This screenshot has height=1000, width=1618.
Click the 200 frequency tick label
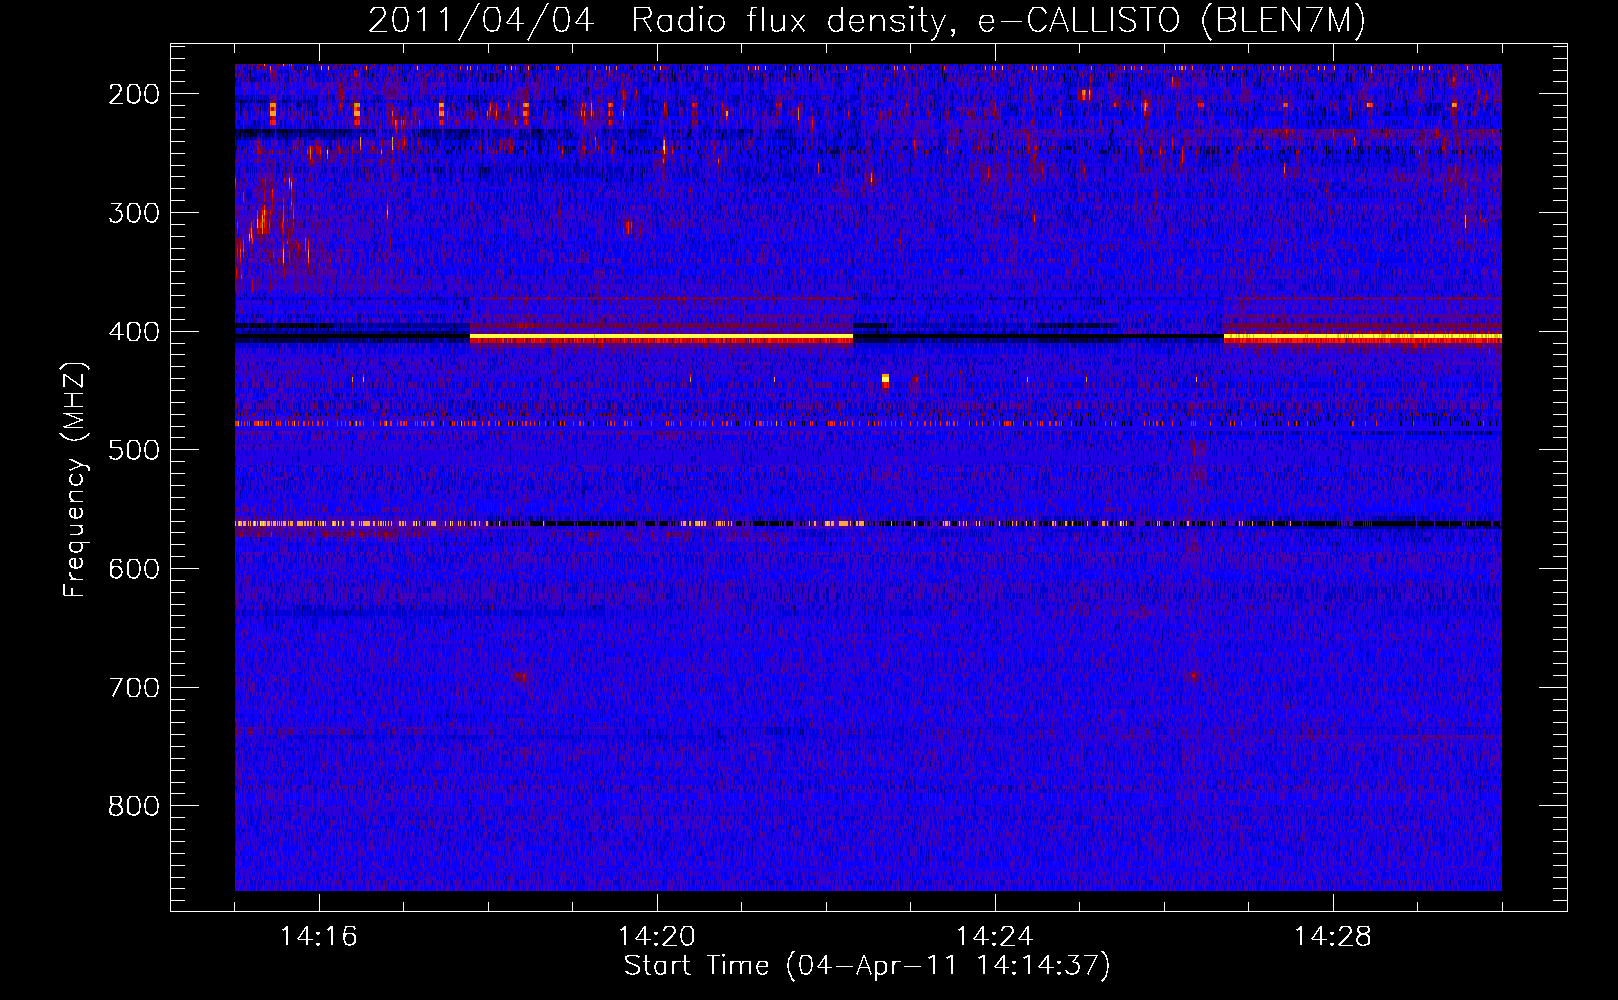(133, 93)
